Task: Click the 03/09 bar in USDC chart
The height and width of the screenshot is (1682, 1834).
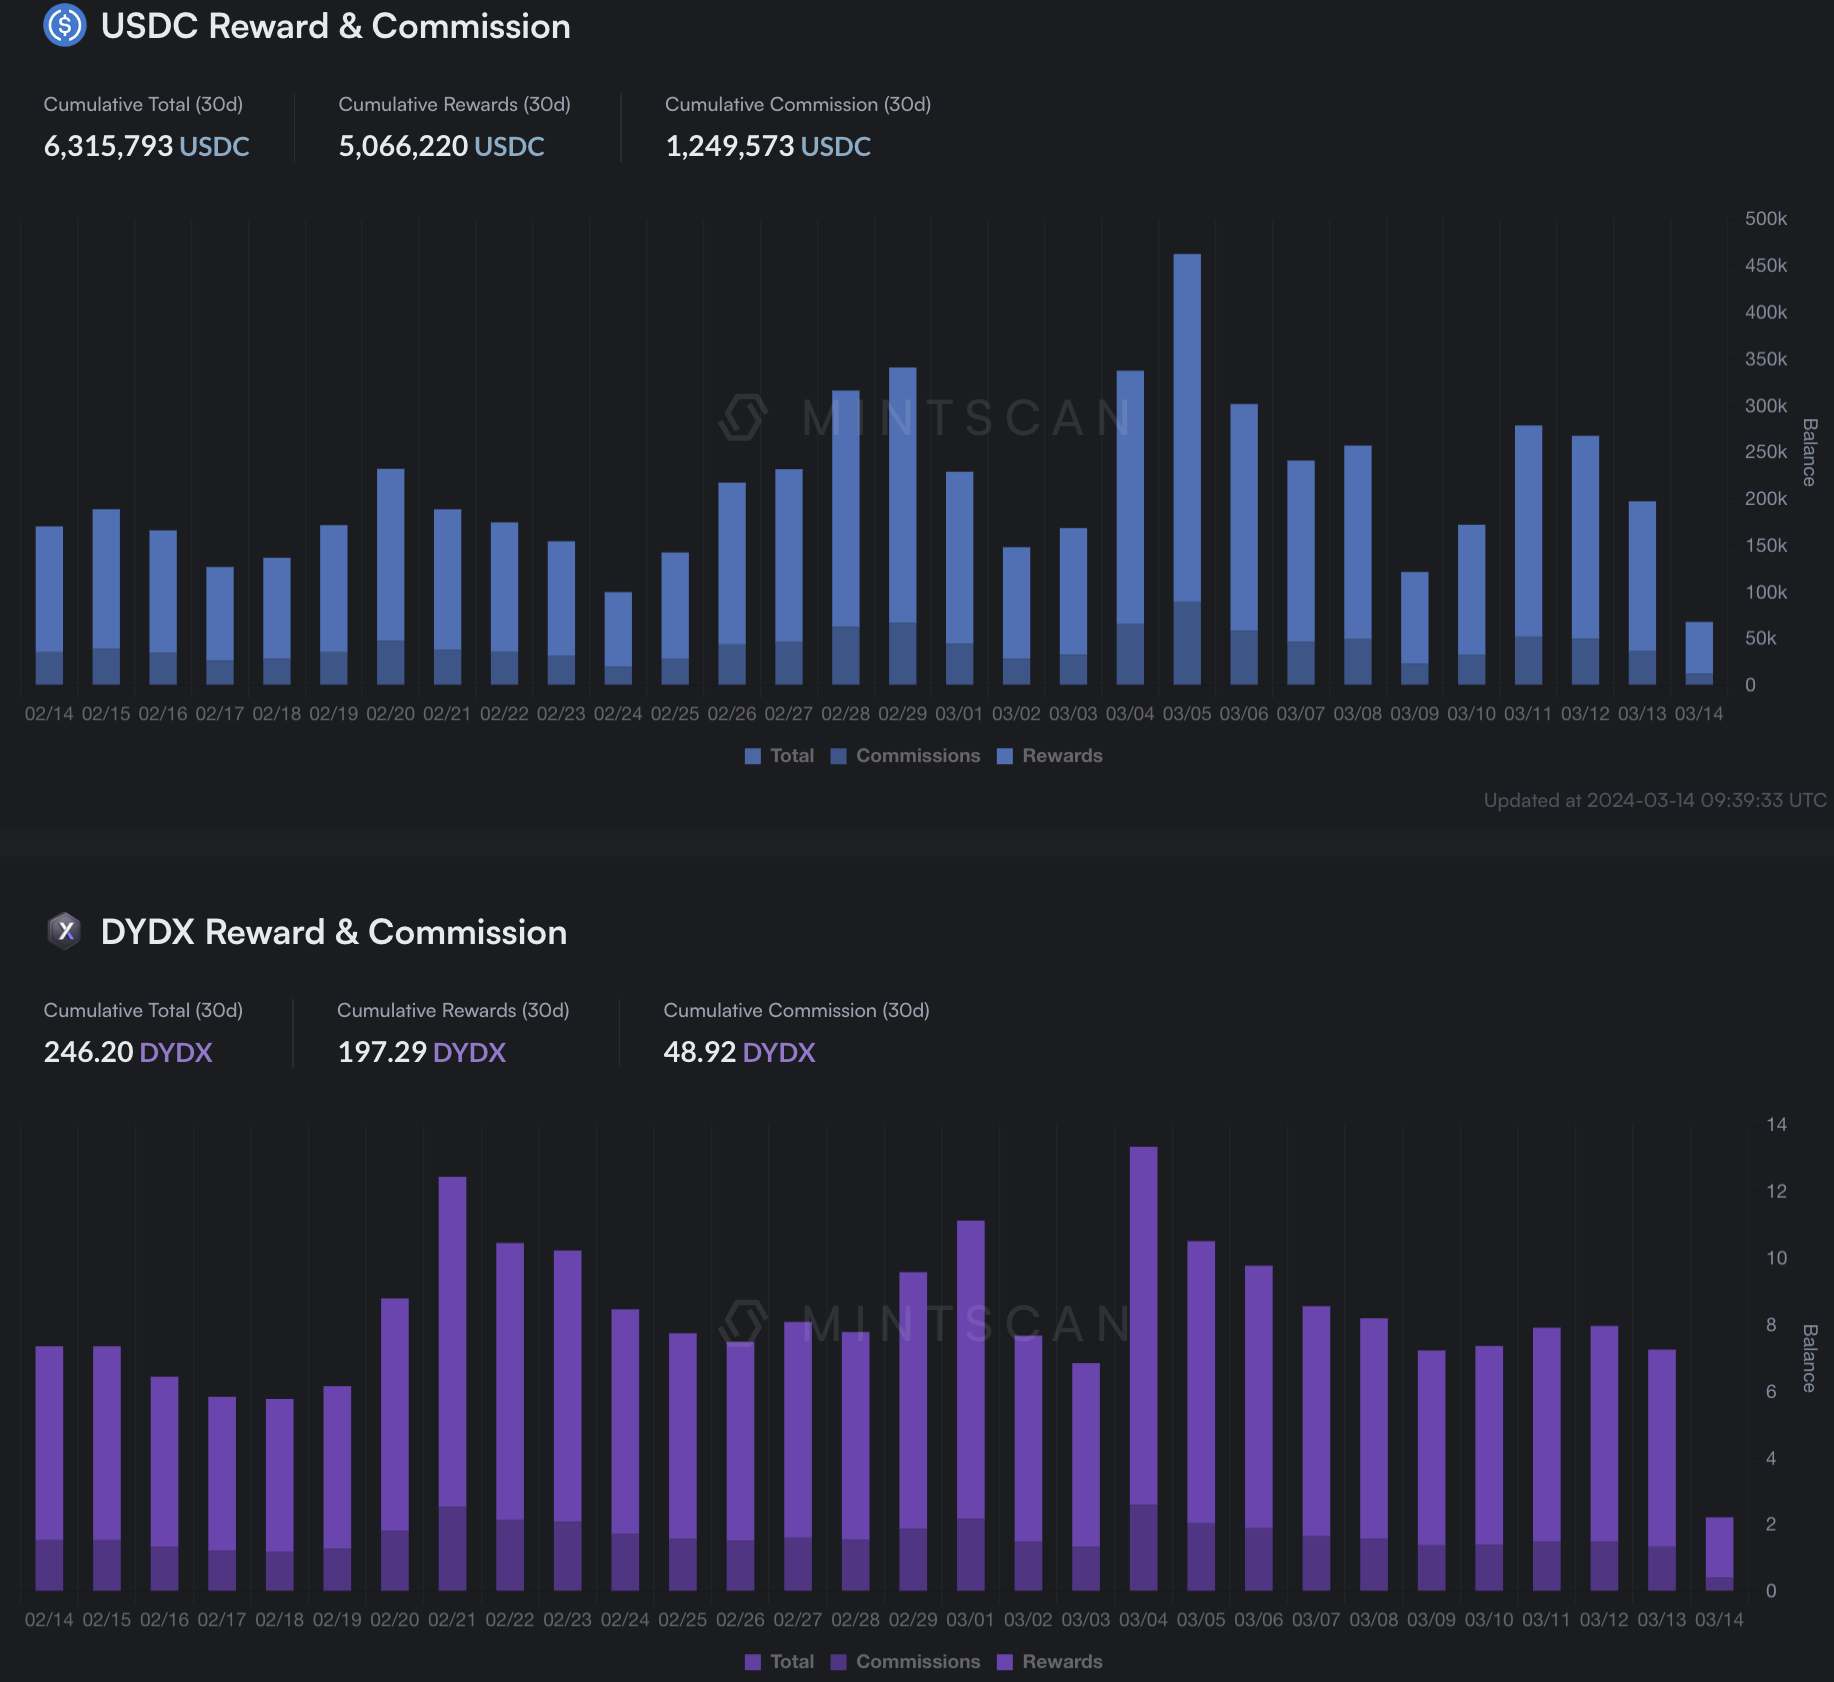Action: coord(1414,629)
